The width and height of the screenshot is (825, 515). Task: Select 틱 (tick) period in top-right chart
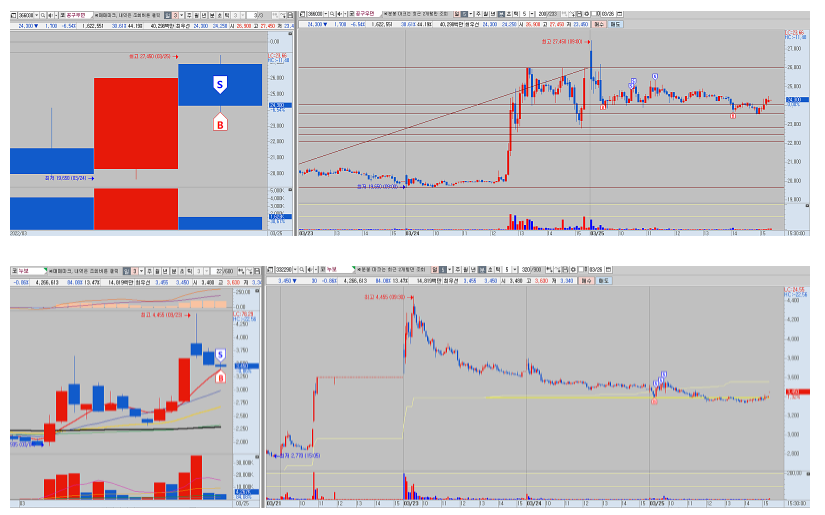point(517,14)
